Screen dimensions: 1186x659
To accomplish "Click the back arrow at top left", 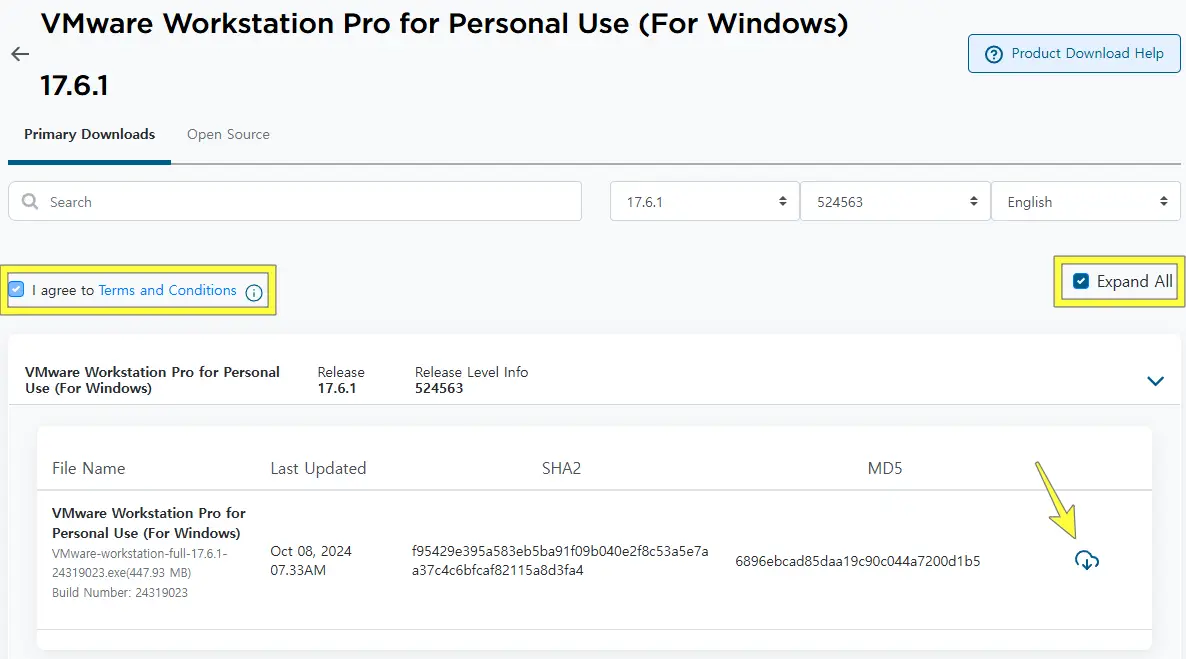I will [19, 54].
